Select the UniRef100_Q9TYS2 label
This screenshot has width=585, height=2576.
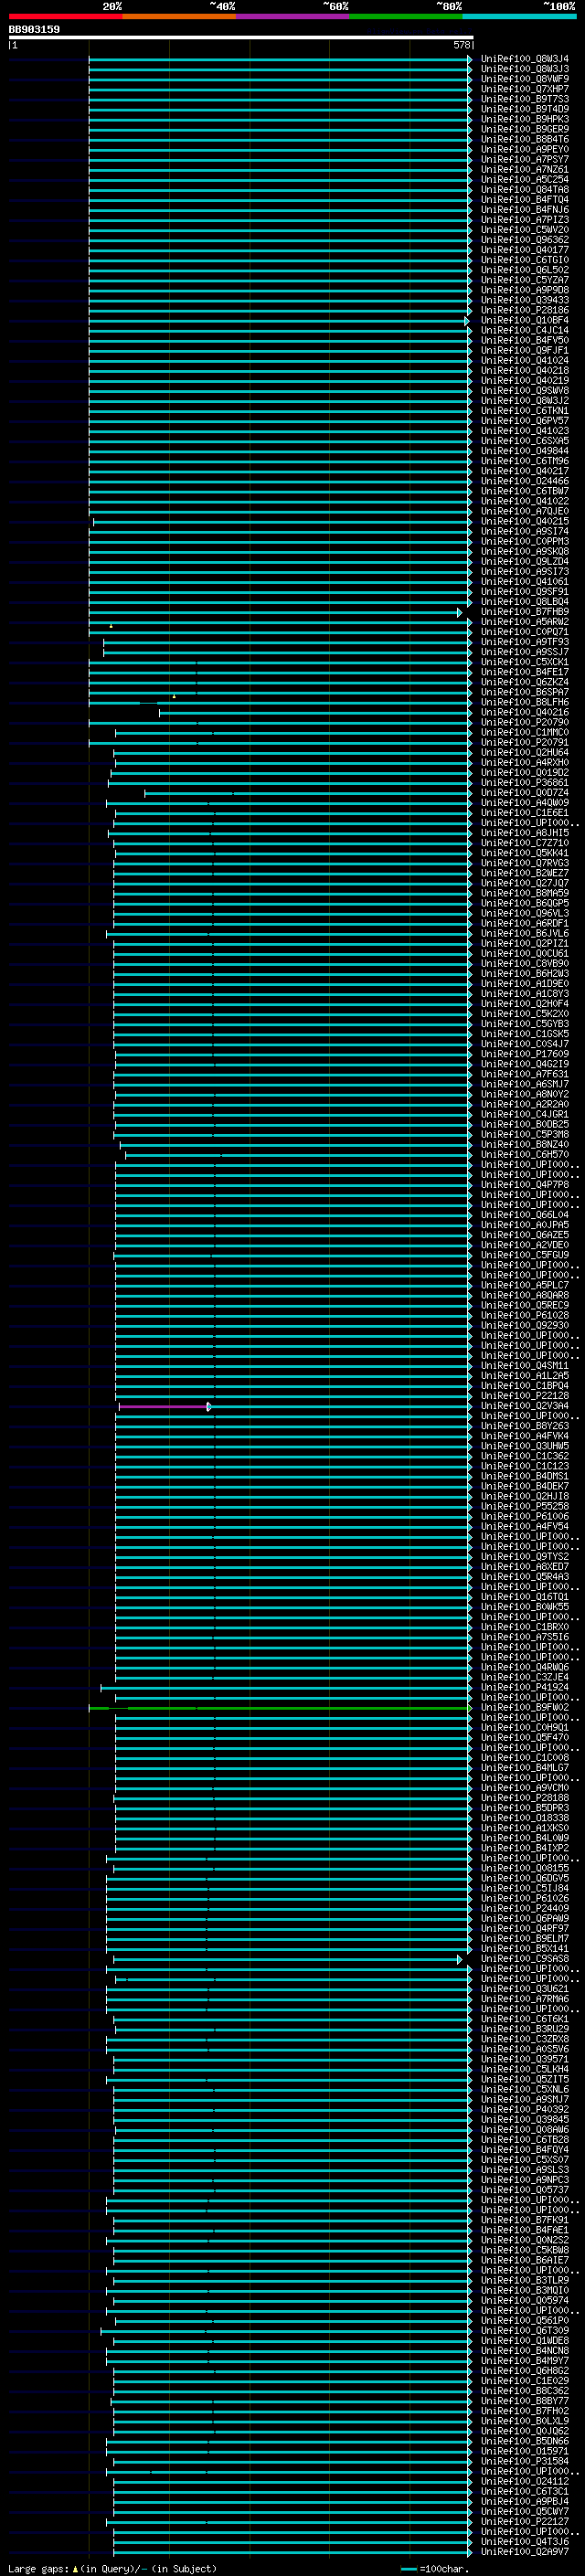point(525,1557)
